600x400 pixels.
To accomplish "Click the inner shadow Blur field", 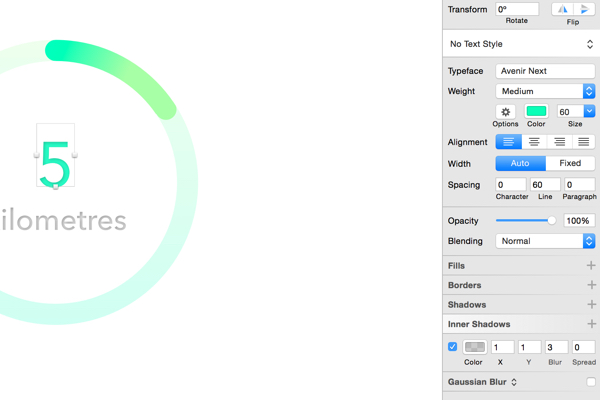I will [556, 347].
